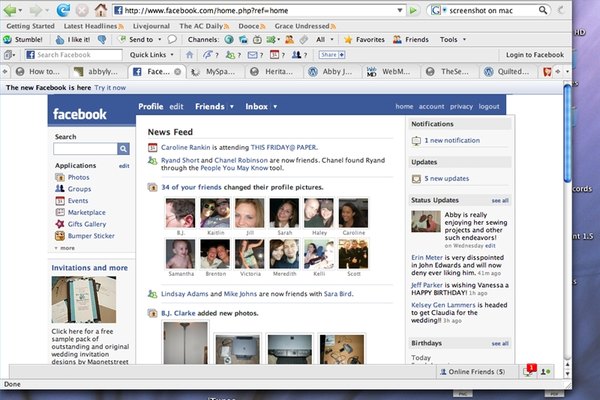Viewport: 600px width, 400px height.
Task: Open the speech bubble comment icon
Action: click(x=172, y=39)
